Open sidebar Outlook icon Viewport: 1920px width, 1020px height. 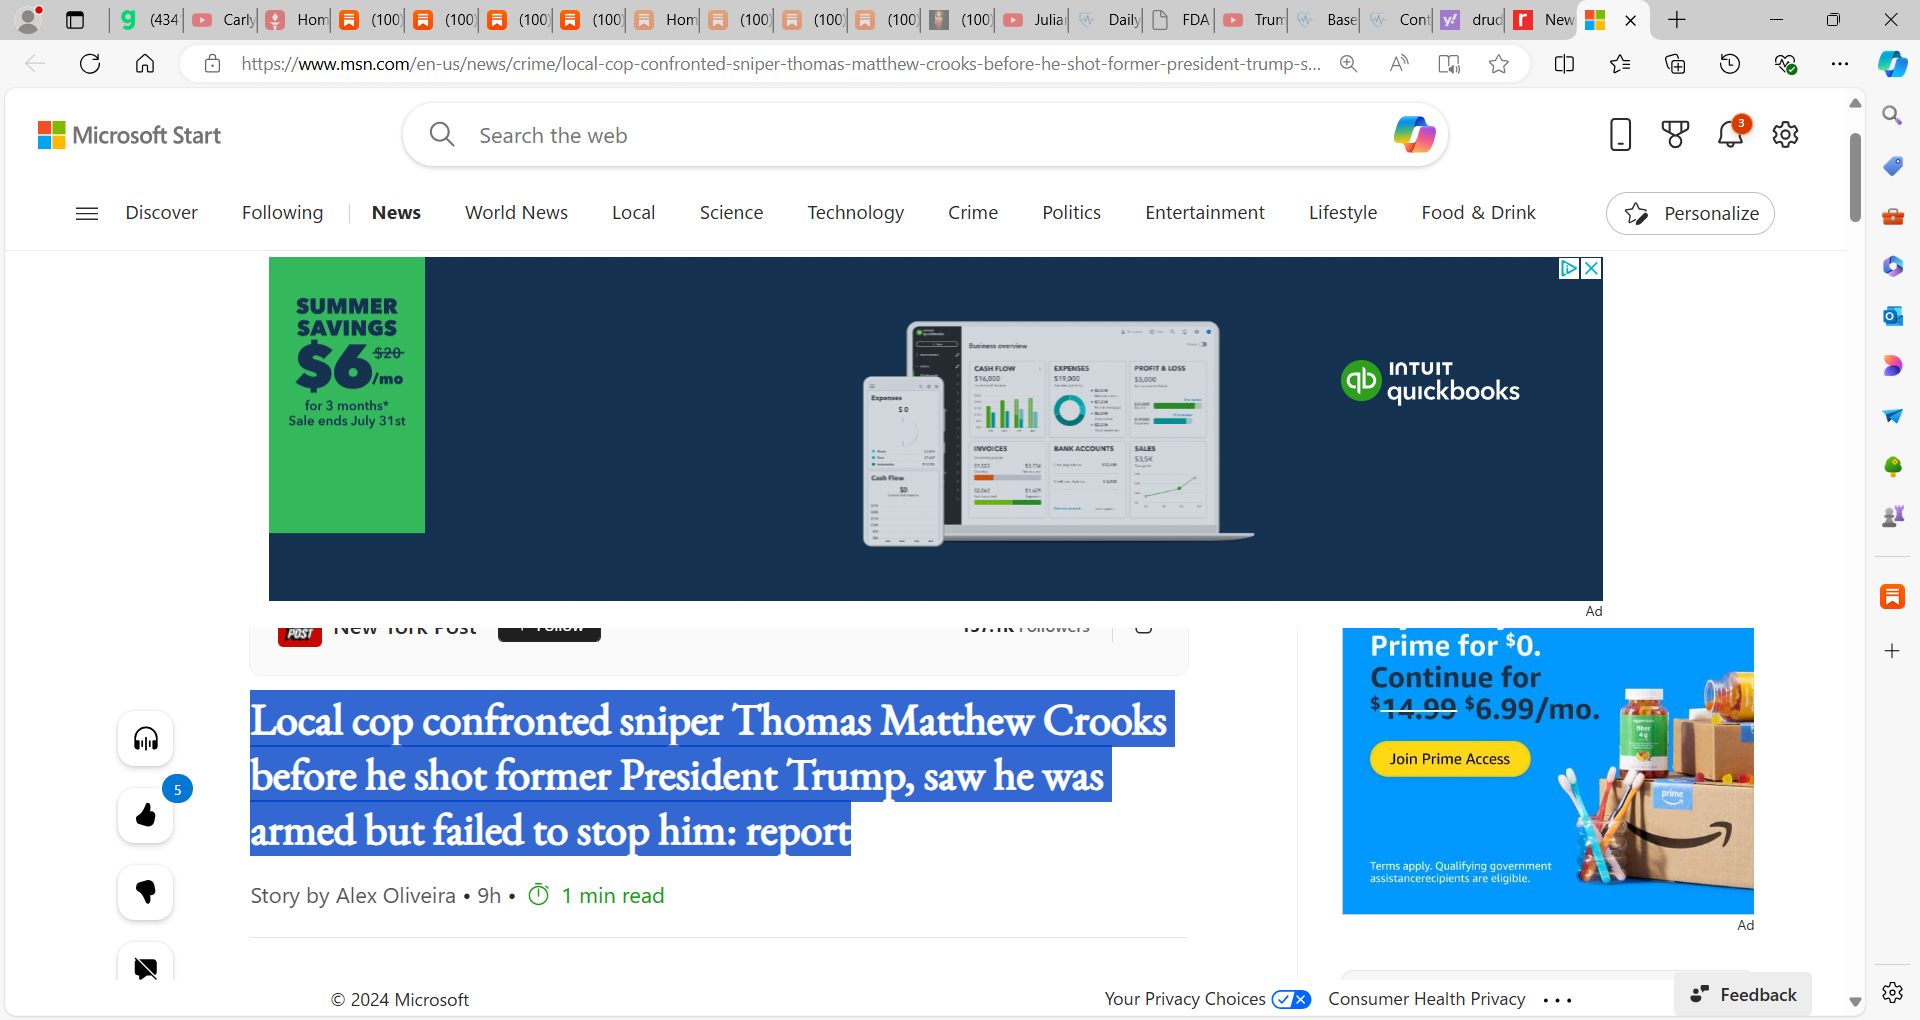tap(1892, 316)
